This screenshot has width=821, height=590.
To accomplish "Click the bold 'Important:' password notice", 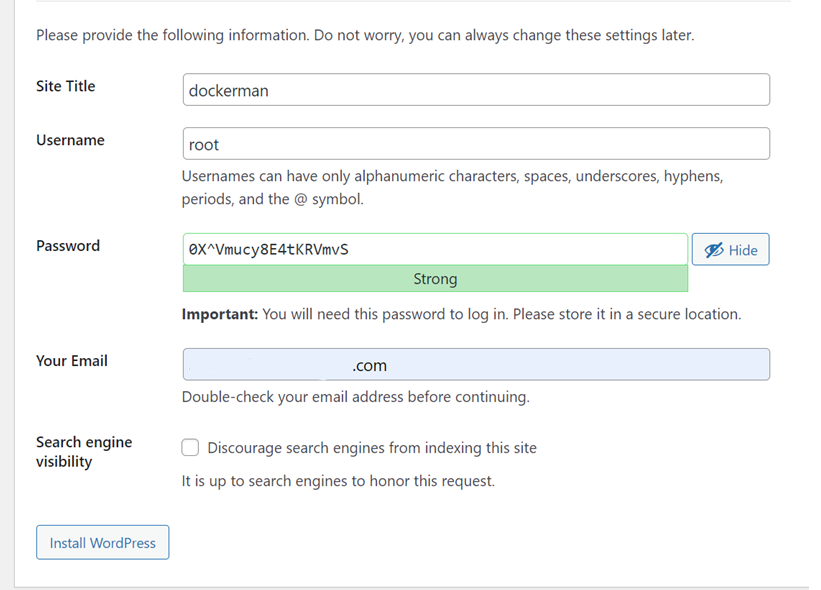I will [x=220, y=314].
